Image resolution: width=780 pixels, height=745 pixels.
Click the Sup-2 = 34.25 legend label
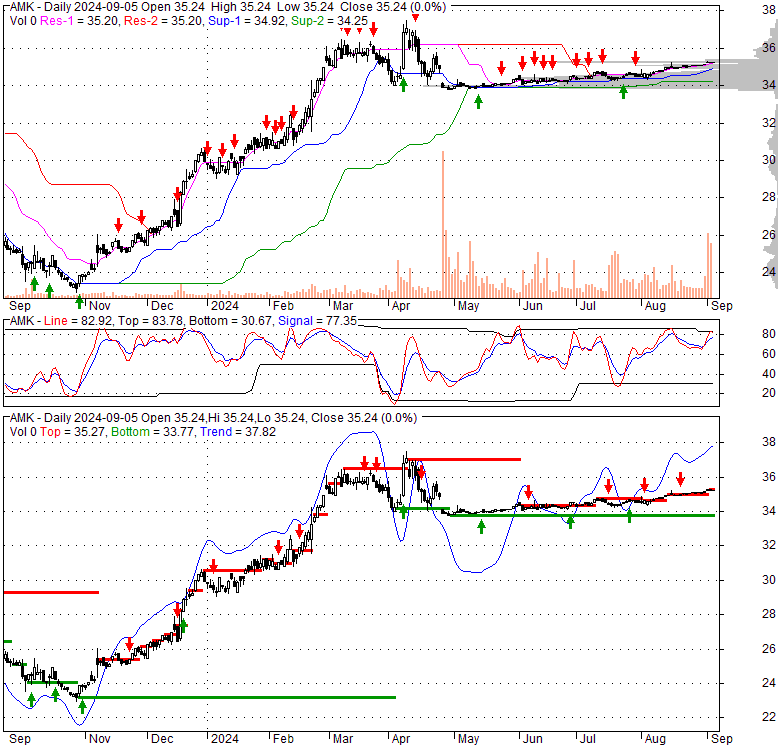pyautogui.click(x=329, y=21)
